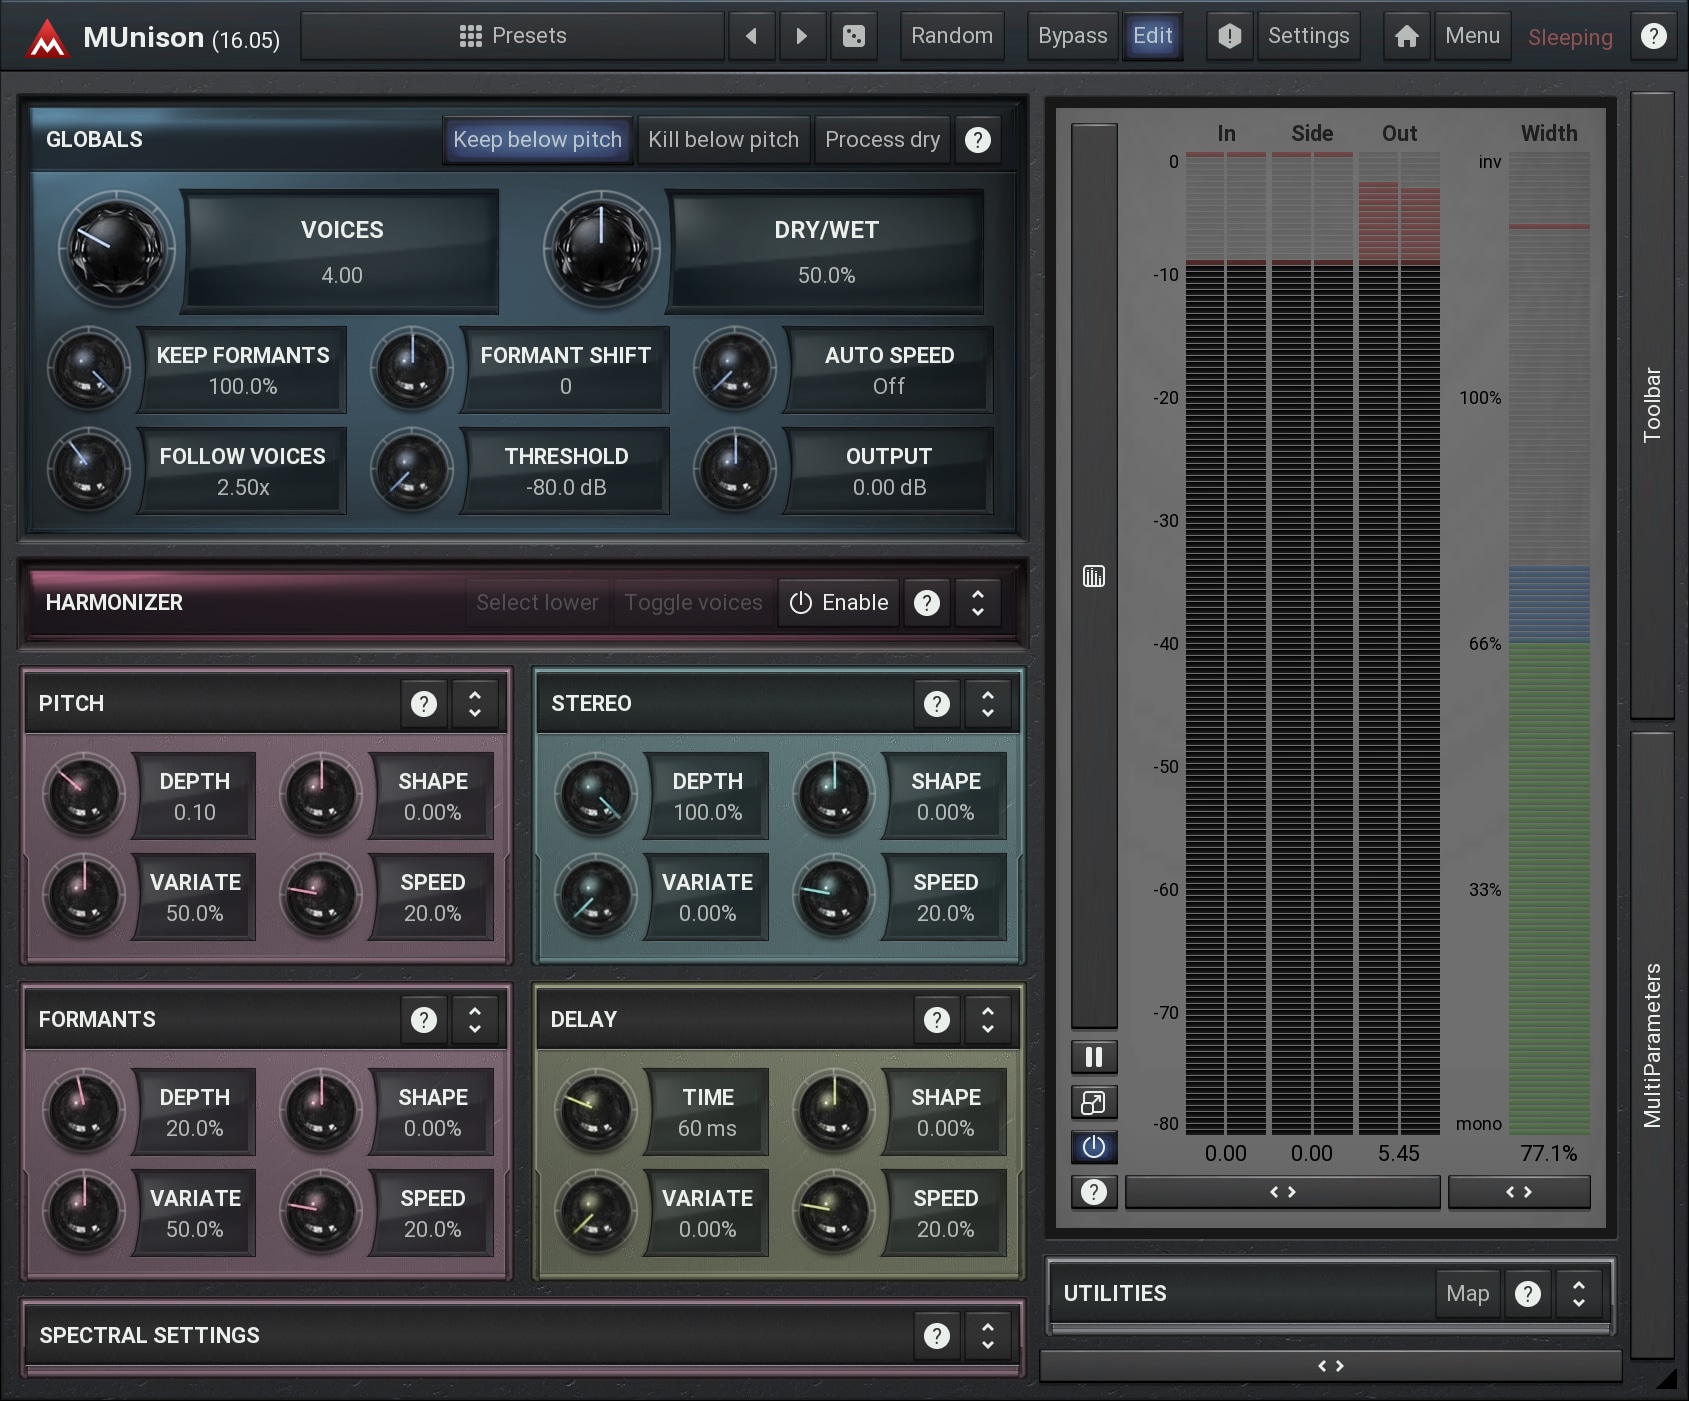This screenshot has width=1689, height=1401.
Task: Click Toggle voices in Harmonizer
Action: tap(693, 603)
